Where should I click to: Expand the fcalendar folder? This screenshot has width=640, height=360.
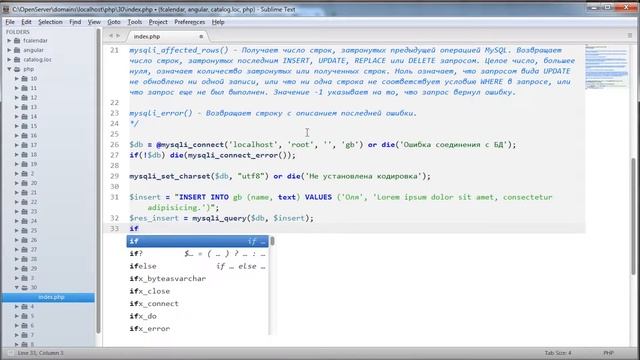9,40
